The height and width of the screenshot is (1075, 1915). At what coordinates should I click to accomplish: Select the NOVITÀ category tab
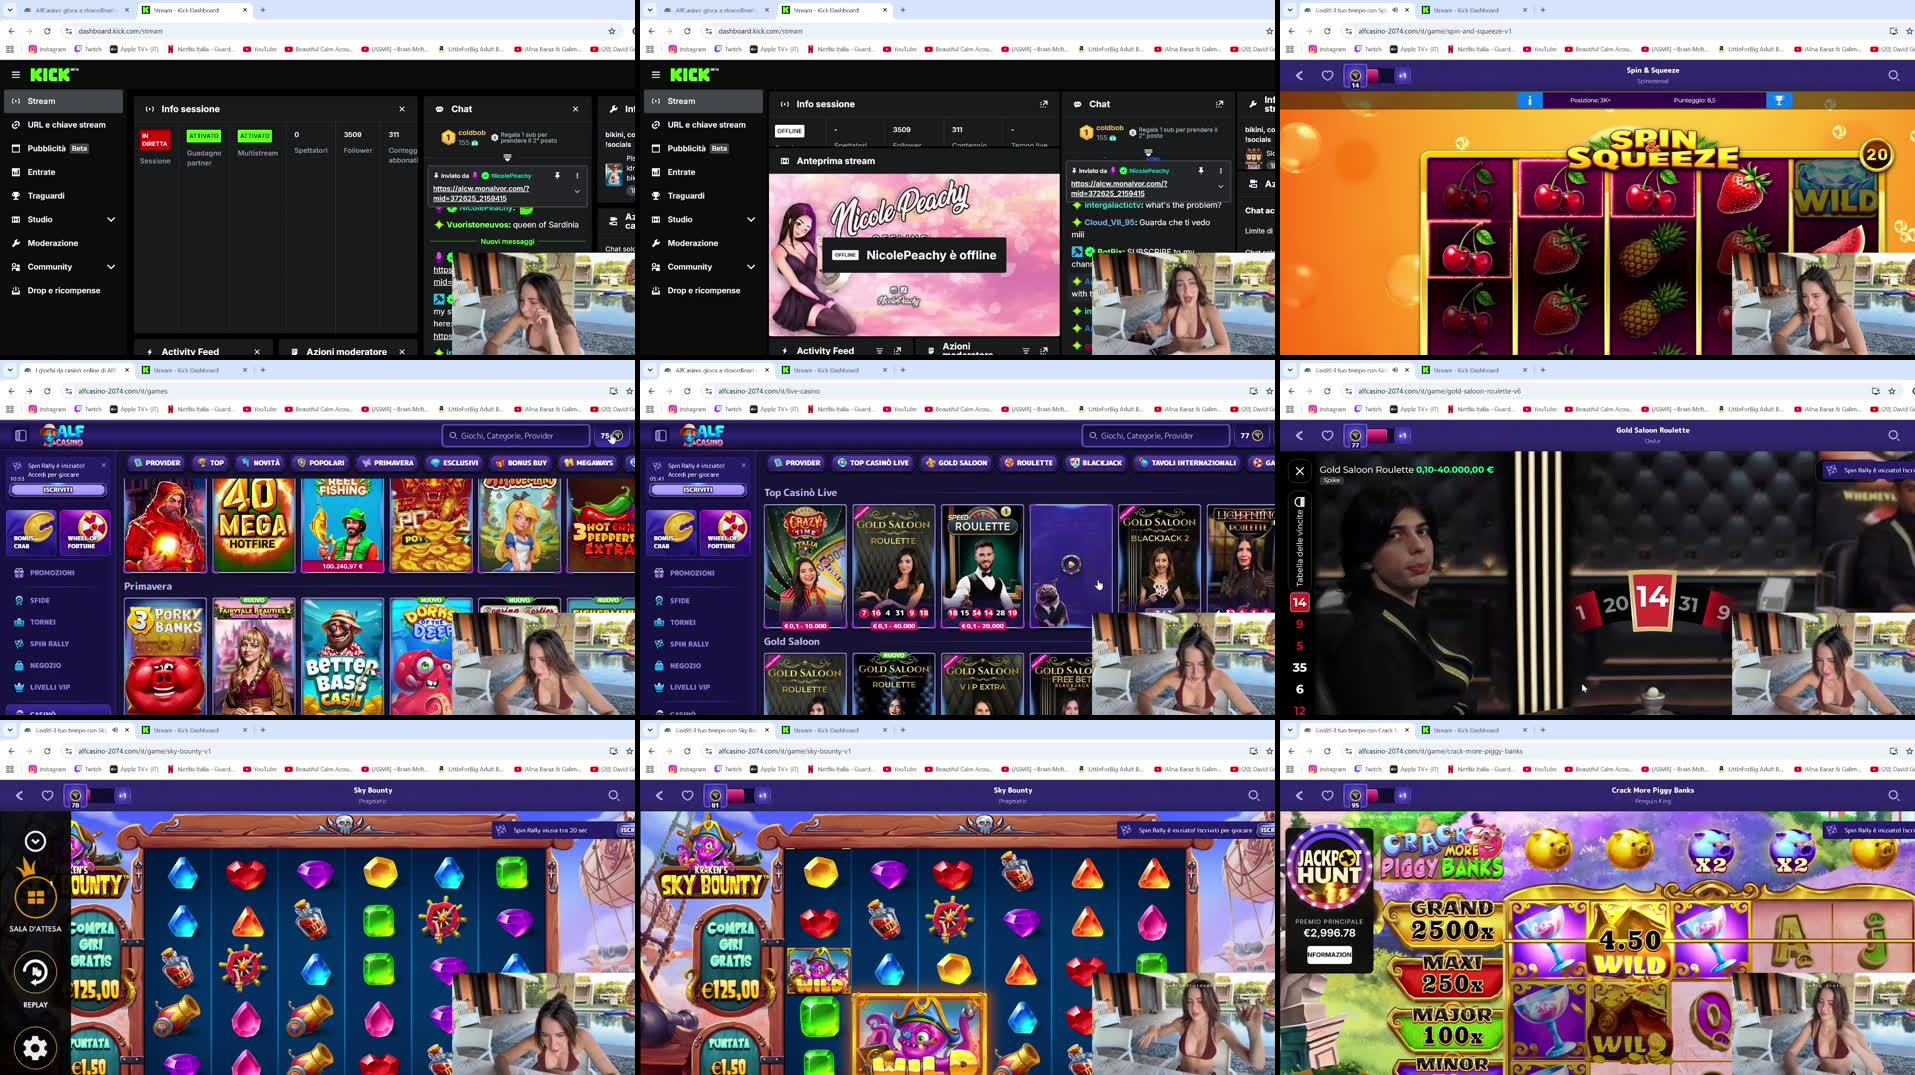pyautogui.click(x=261, y=463)
